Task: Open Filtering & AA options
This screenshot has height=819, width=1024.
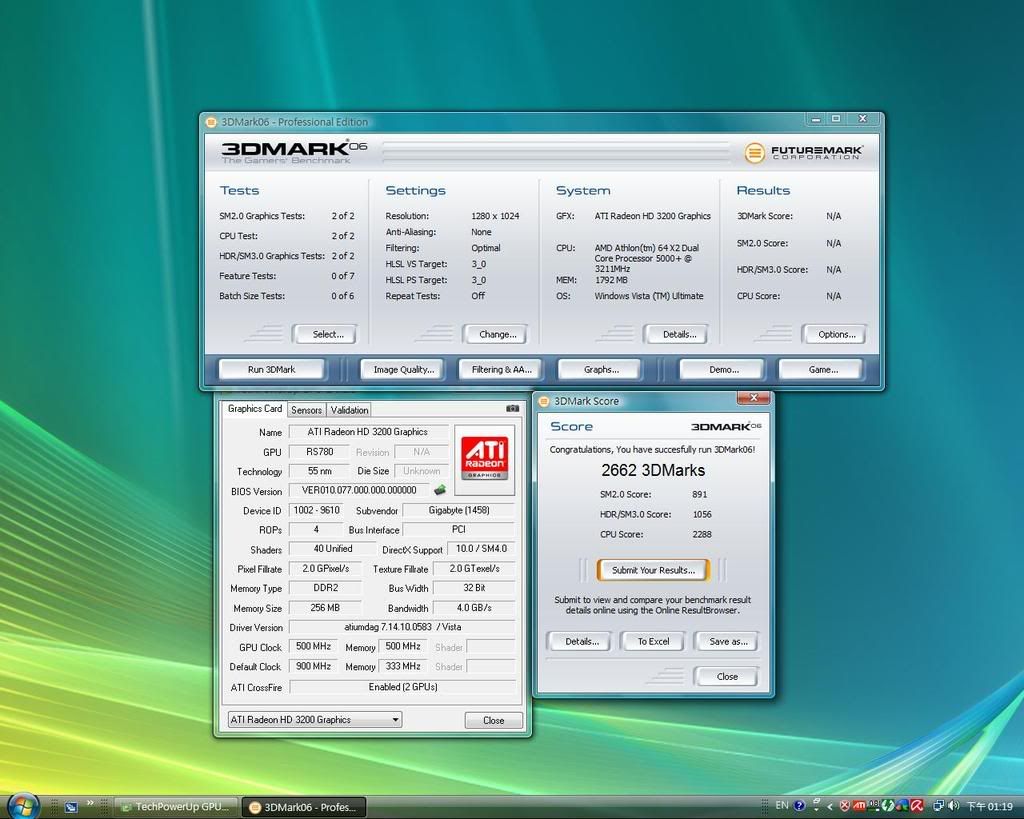Action: click(502, 370)
